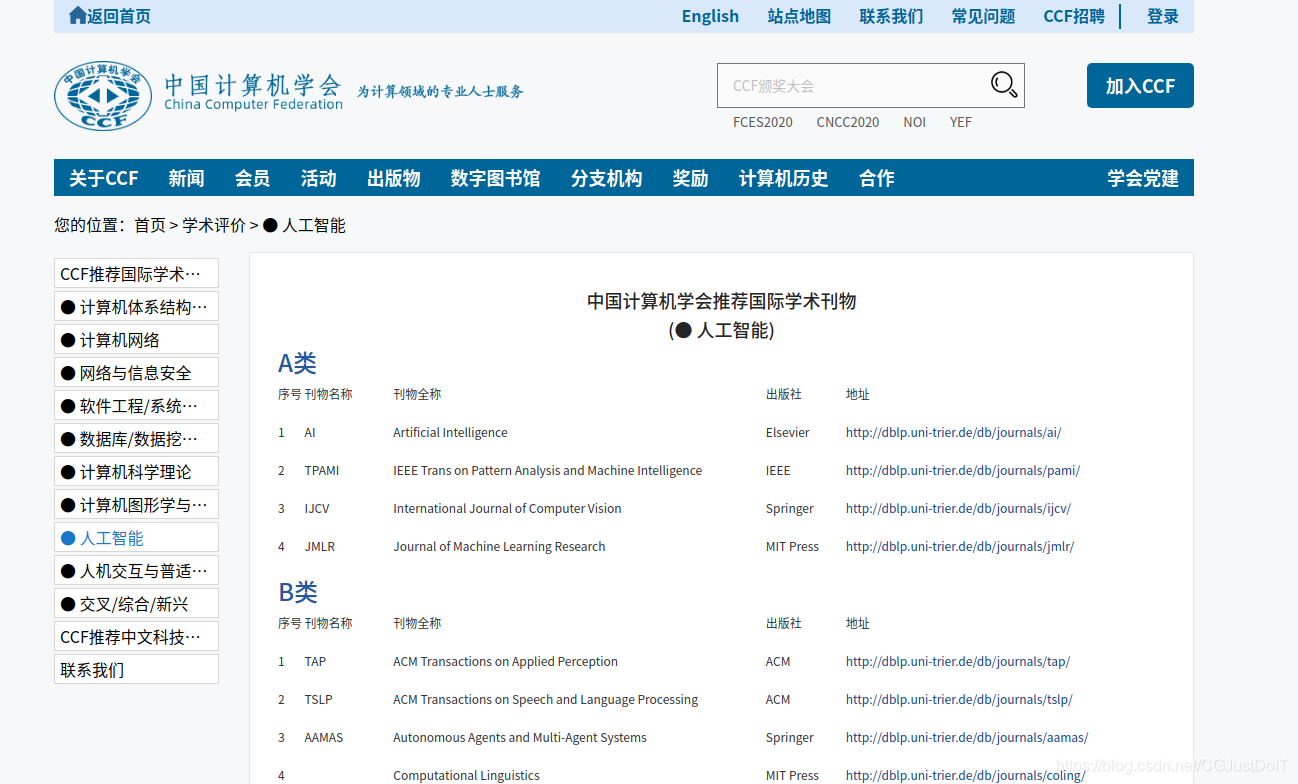
Task: Open the 常见问题 page
Action: pyautogui.click(x=983, y=16)
